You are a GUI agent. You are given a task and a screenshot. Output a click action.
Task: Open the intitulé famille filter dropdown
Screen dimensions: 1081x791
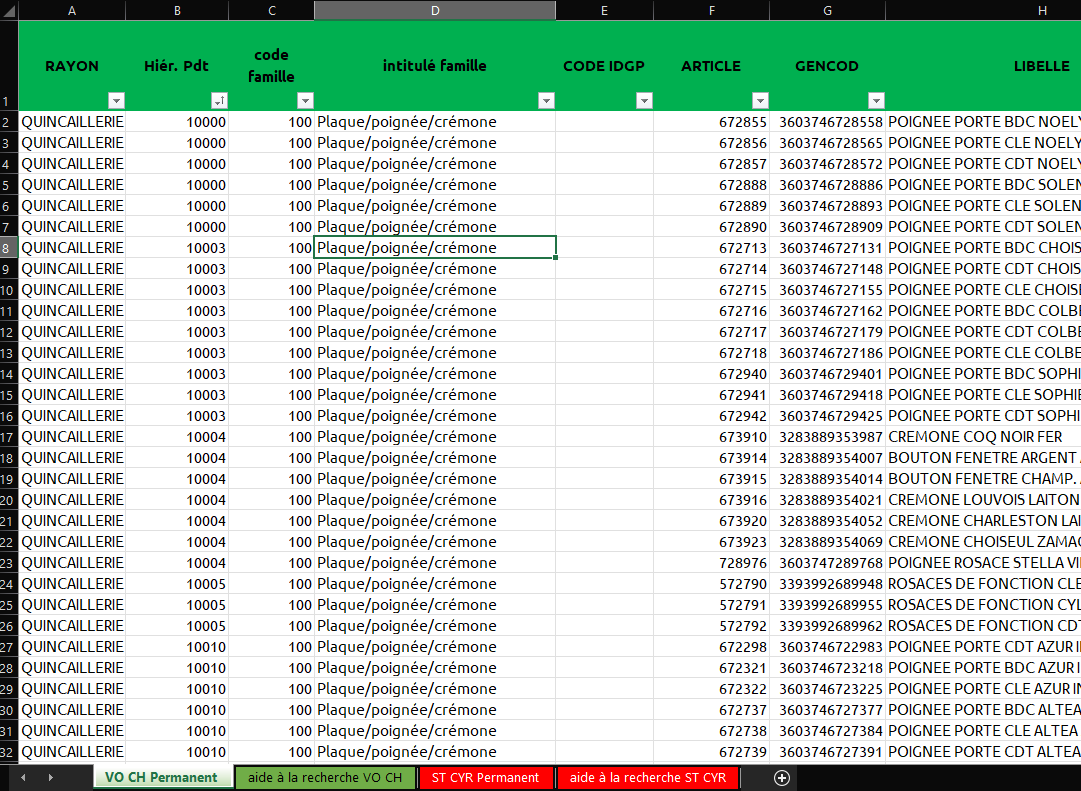[x=546, y=101]
